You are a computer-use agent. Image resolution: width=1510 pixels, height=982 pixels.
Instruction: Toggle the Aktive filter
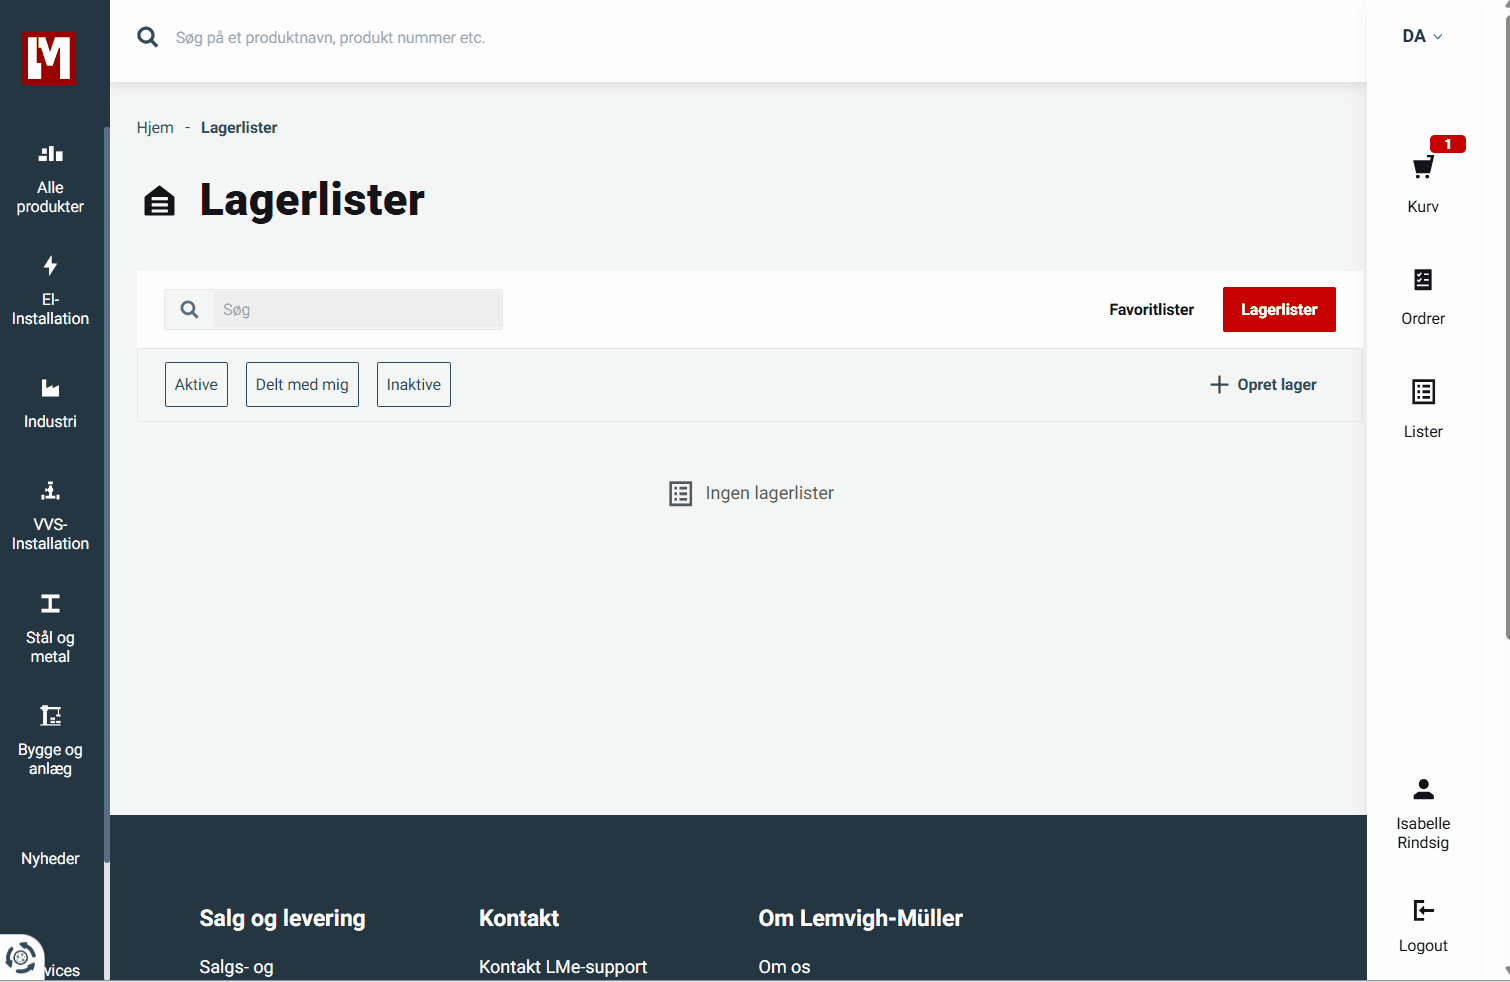pos(196,385)
